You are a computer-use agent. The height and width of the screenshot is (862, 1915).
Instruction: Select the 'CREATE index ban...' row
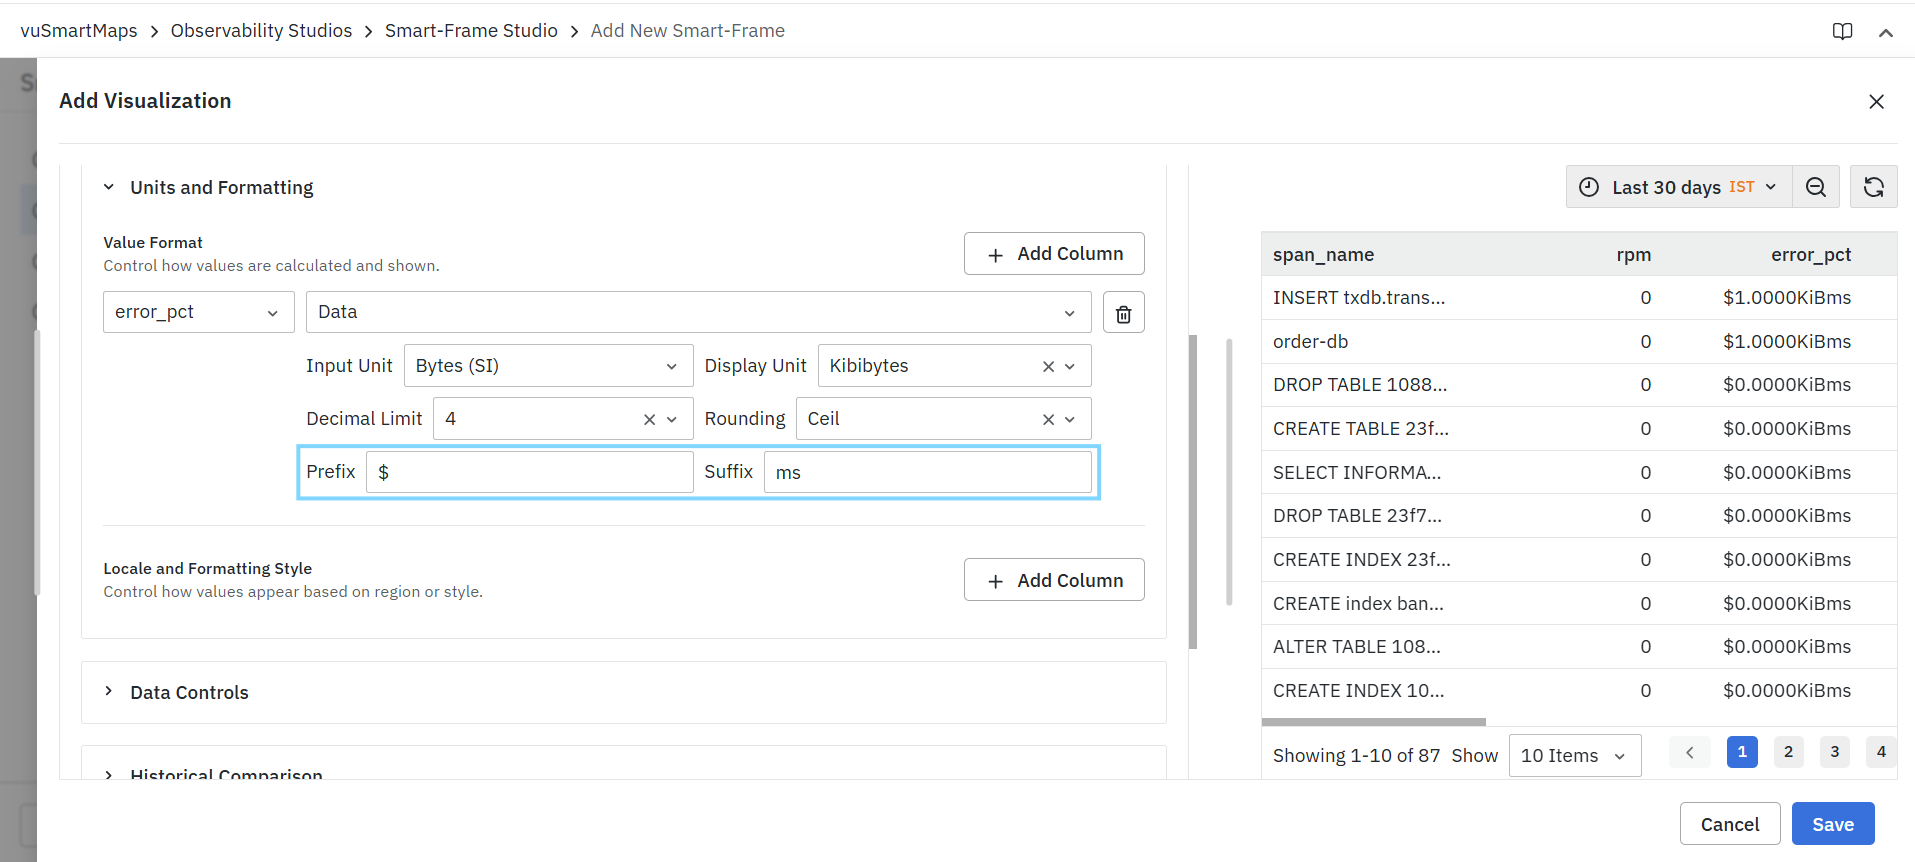[x=1579, y=604]
